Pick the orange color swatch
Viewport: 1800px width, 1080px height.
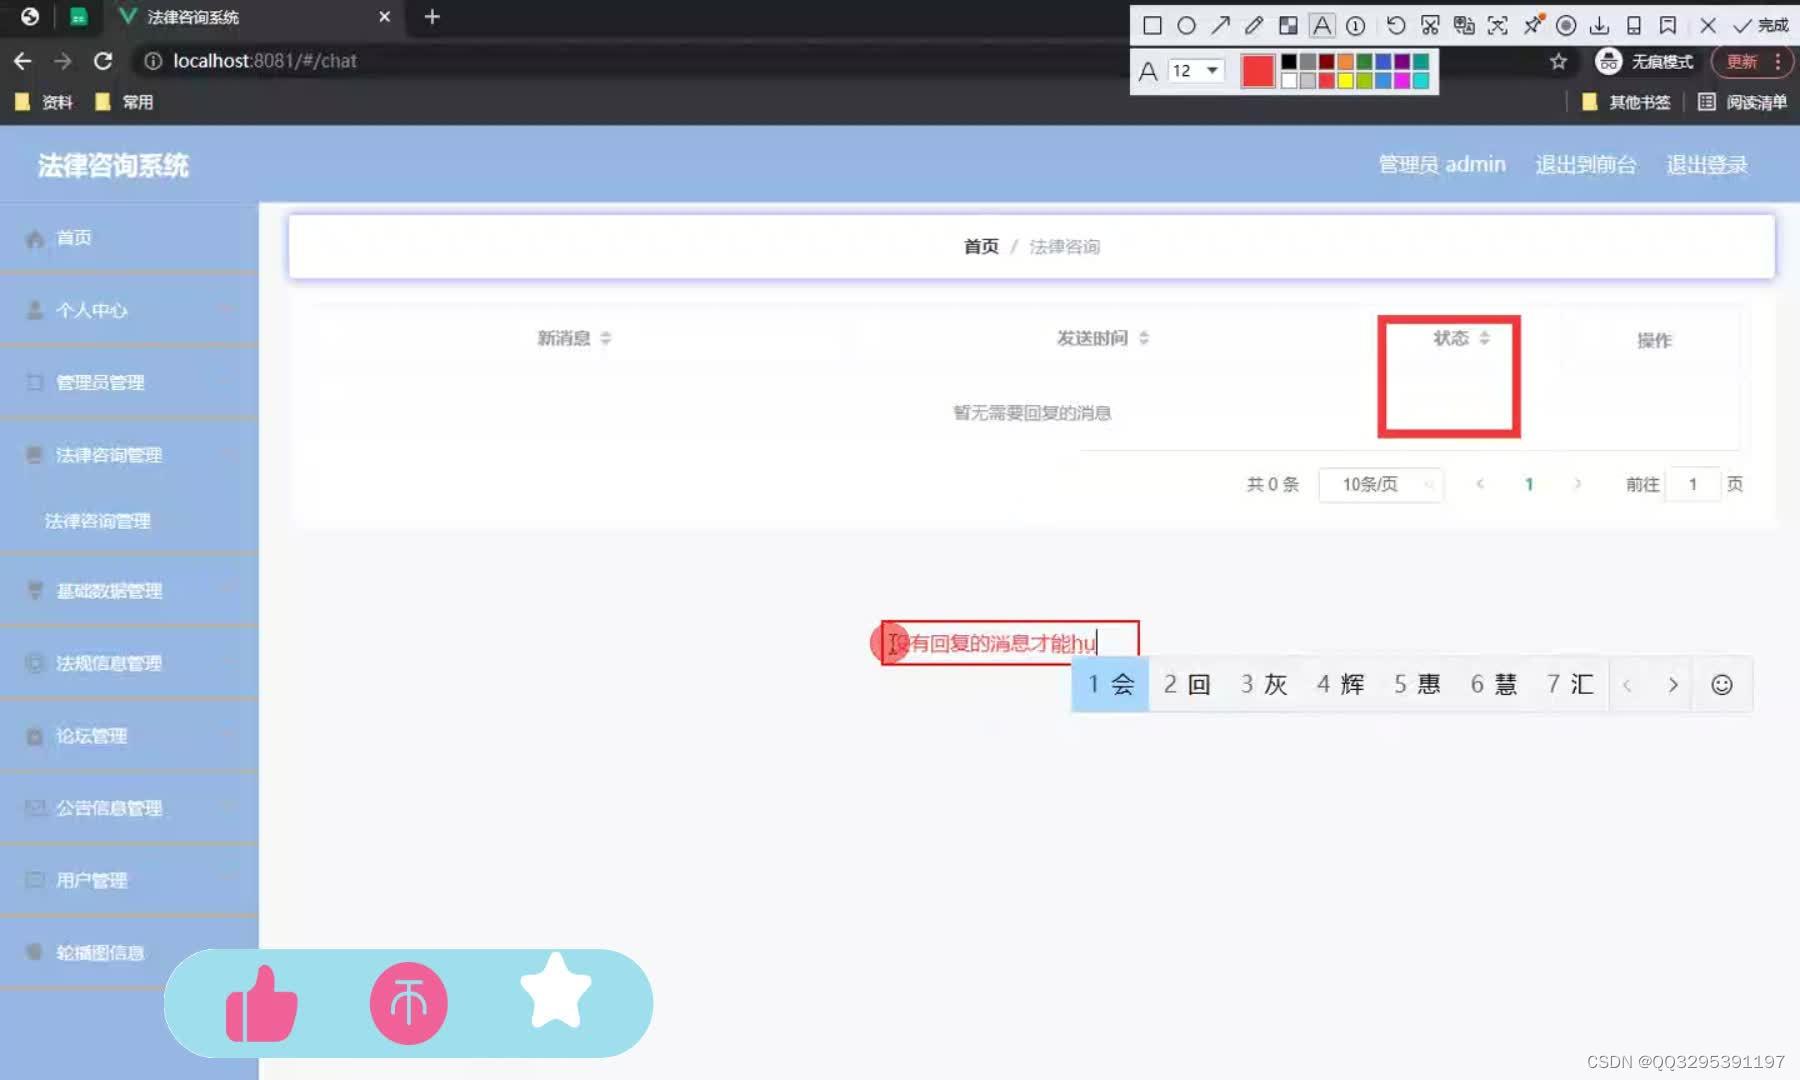[1346, 62]
